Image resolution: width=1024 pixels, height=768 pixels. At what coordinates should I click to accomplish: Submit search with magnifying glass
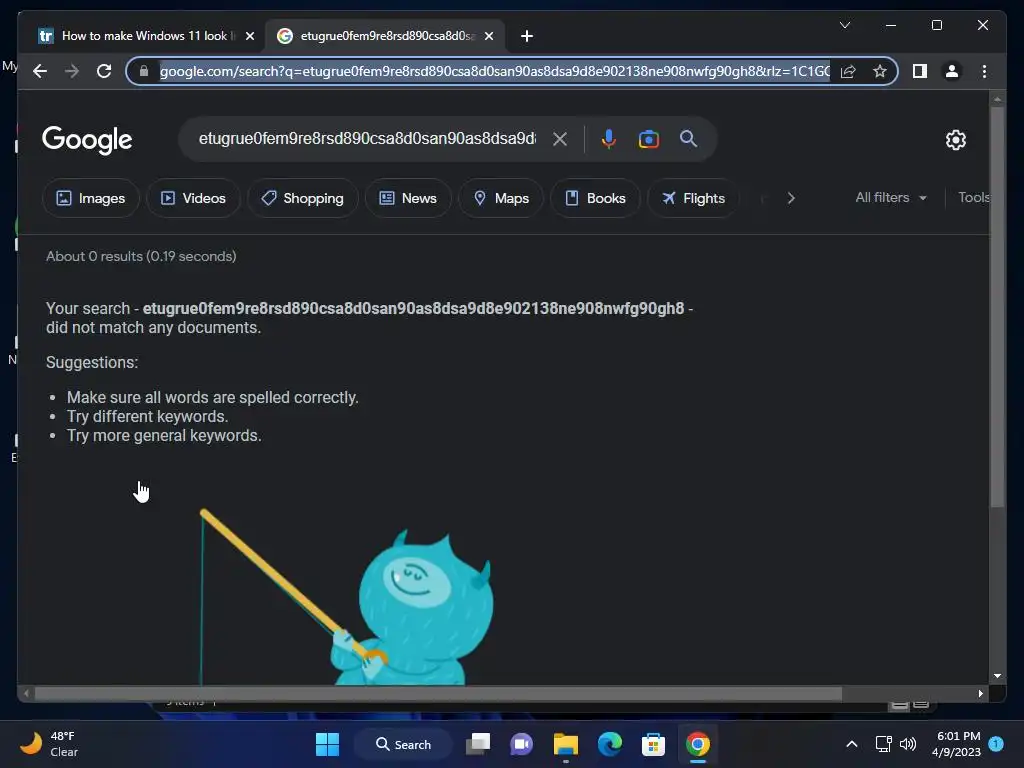click(688, 138)
